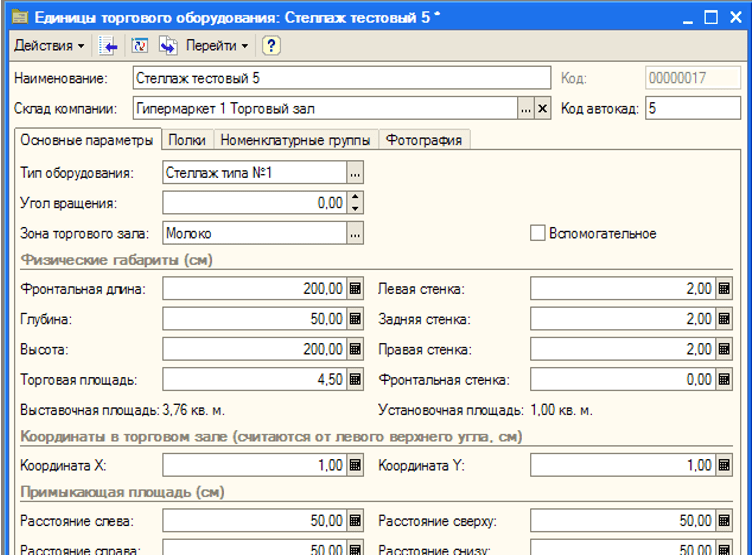Click the Примыкающая площадь (см) section header

122,492
